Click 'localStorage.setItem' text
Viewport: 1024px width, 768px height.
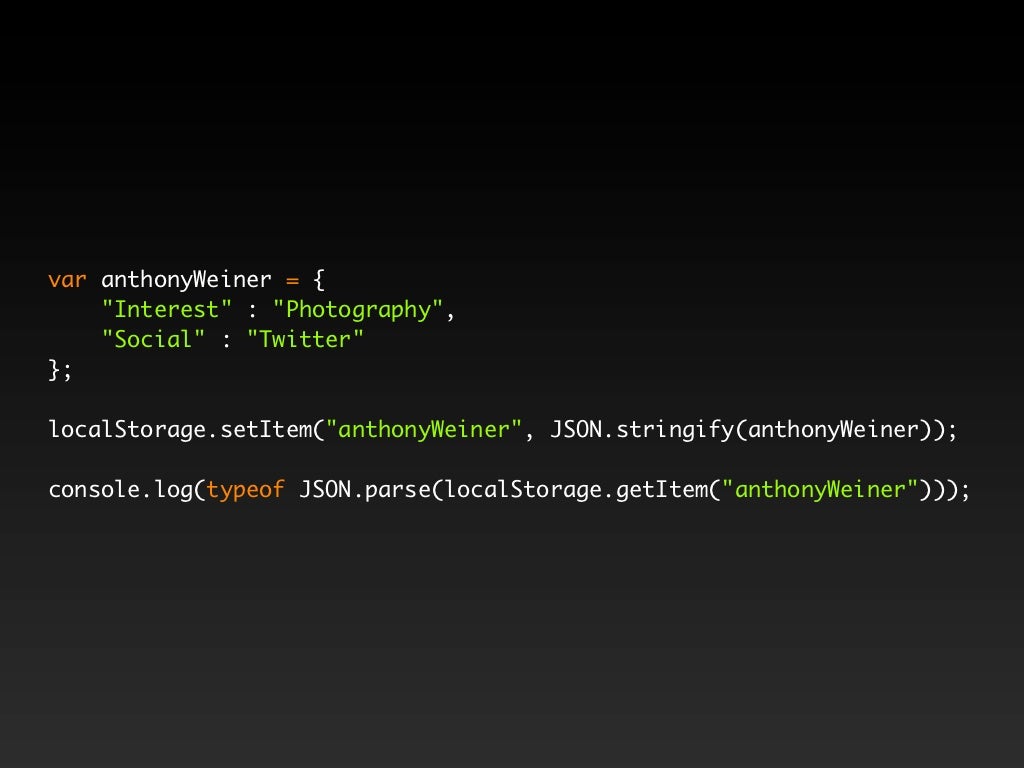tap(181, 430)
